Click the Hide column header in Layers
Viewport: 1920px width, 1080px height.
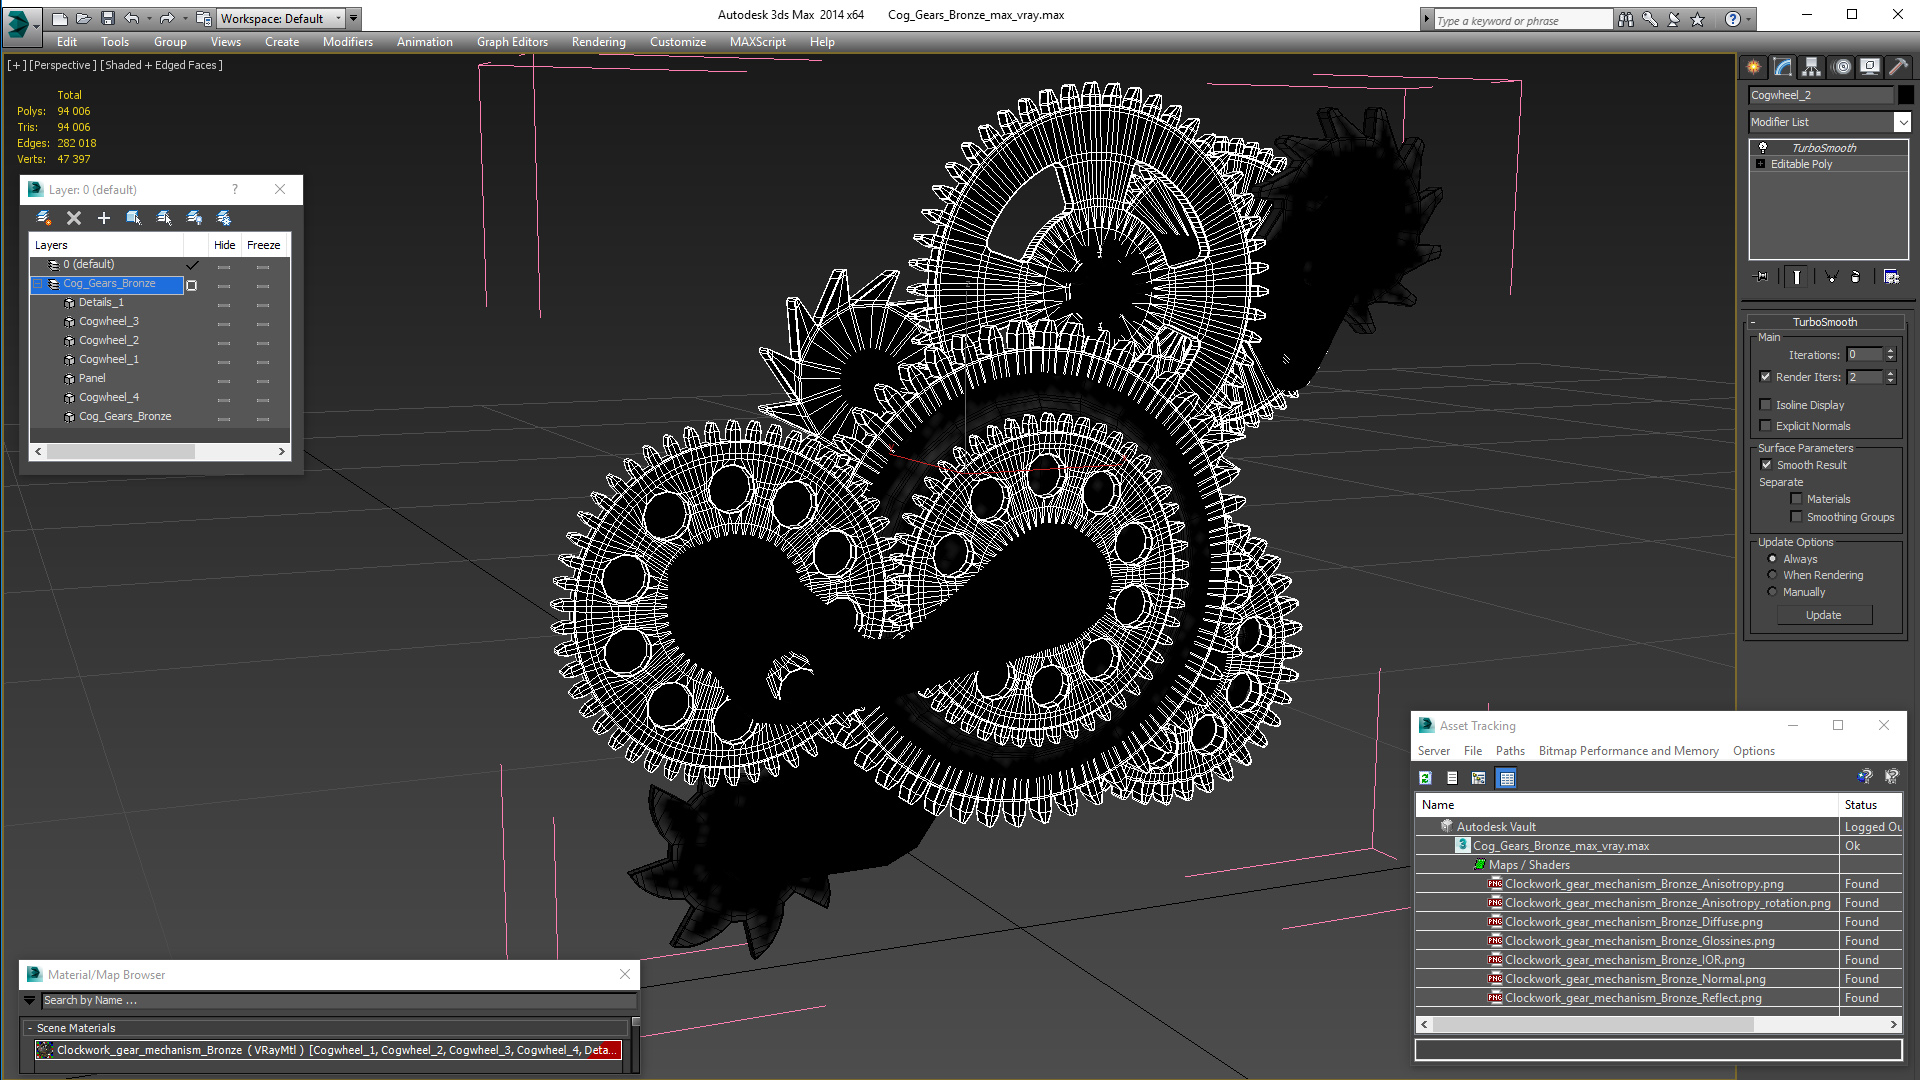pyautogui.click(x=225, y=245)
